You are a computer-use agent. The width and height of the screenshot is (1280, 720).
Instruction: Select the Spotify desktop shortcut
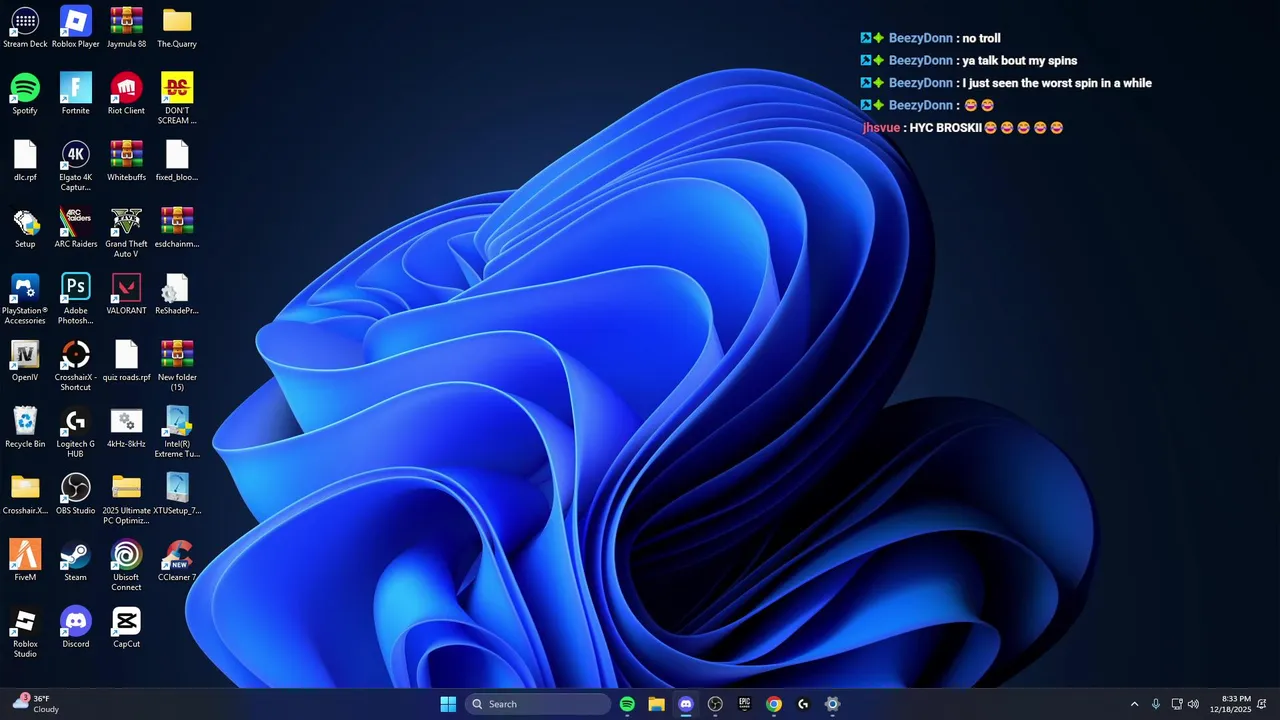pyautogui.click(x=25, y=94)
